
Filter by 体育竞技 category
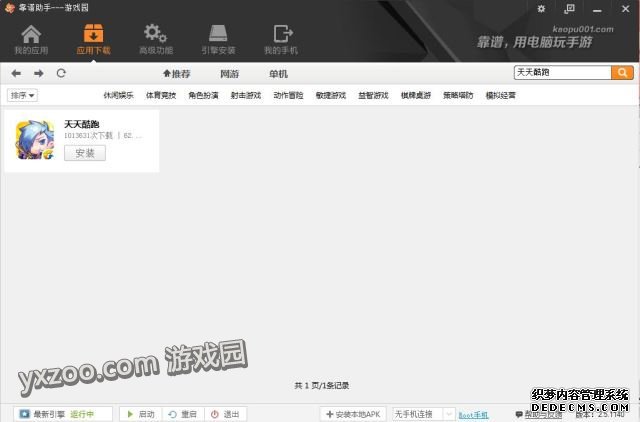(161, 96)
